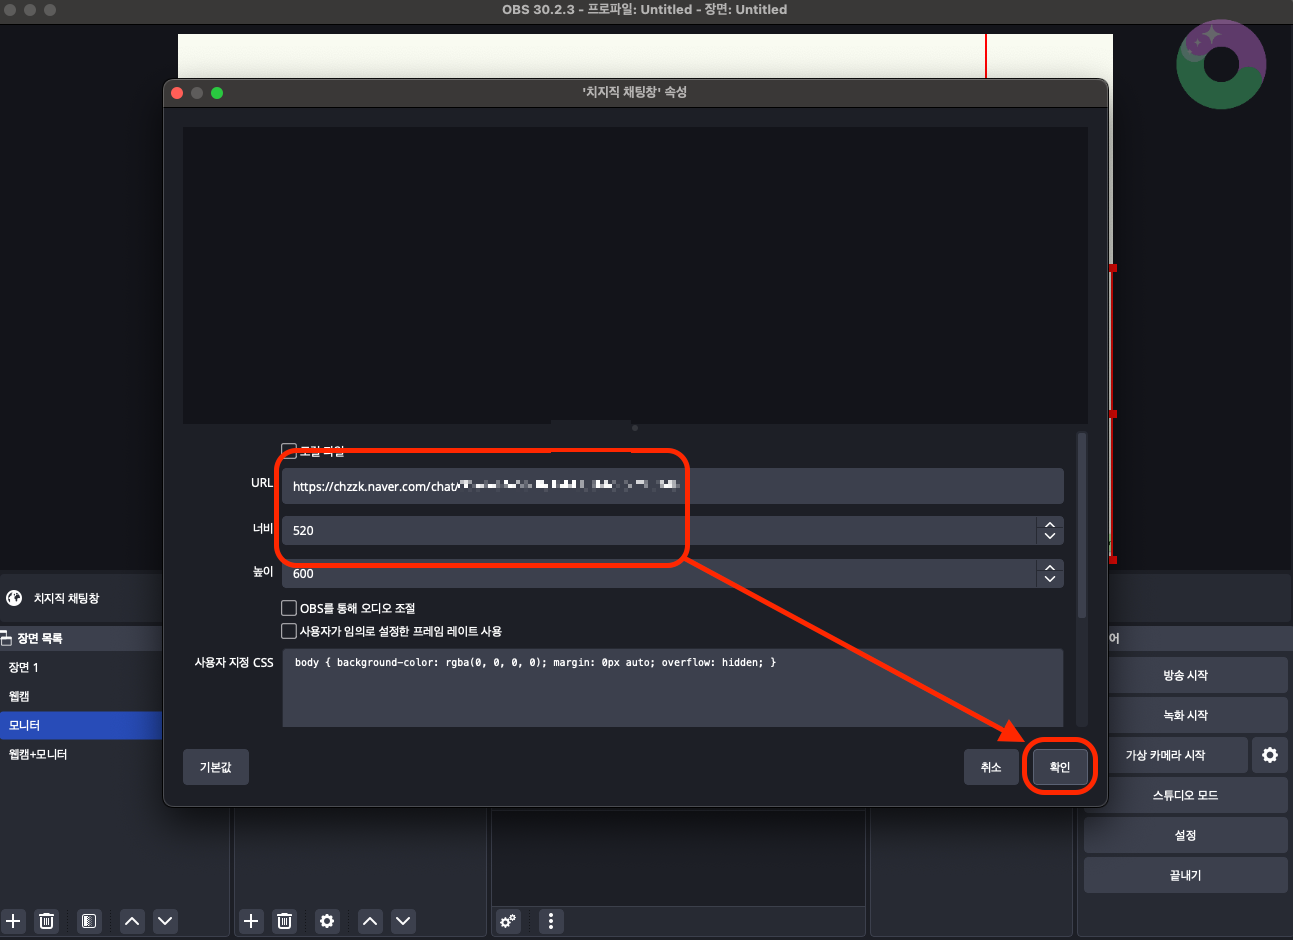Select the 모니터 scene
Viewport: 1293px width, 940px height.
click(x=81, y=725)
